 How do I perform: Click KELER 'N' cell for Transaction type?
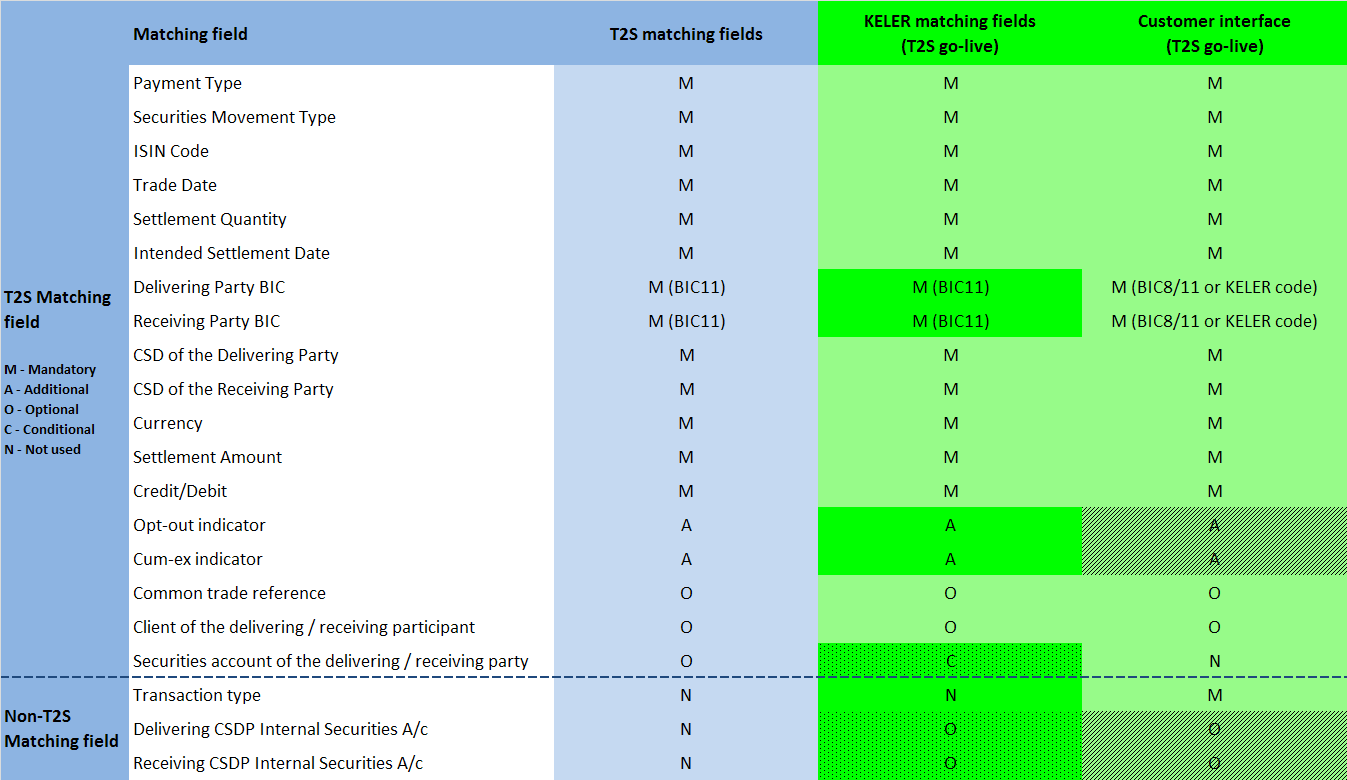click(x=950, y=695)
